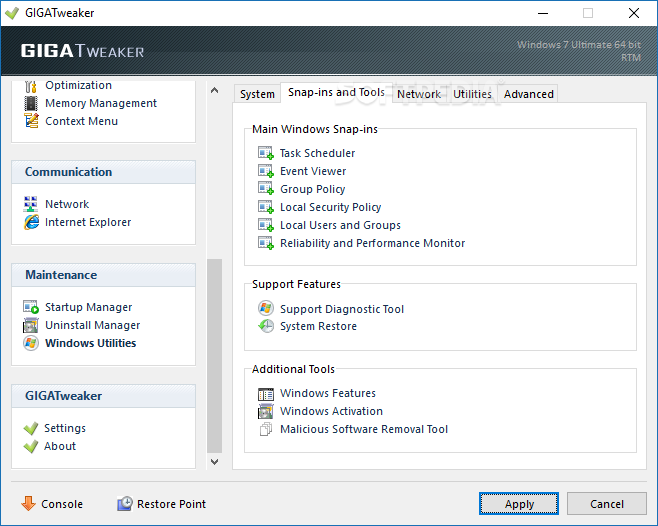Open Windows Activation link
The height and width of the screenshot is (526, 658).
click(331, 411)
